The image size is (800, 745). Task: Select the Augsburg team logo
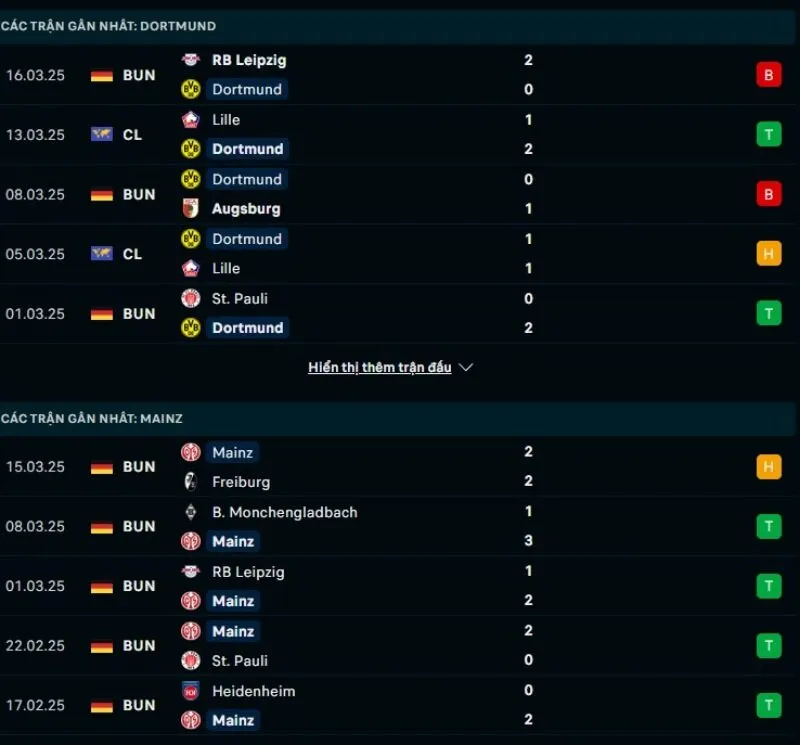tap(191, 209)
